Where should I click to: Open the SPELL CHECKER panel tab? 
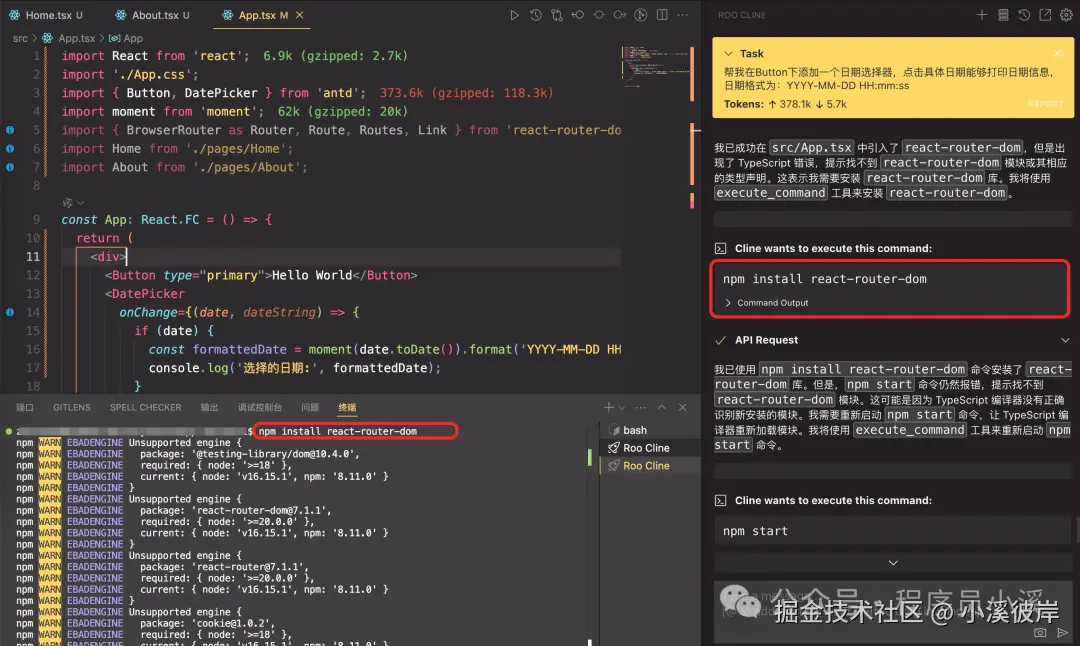[145, 408]
